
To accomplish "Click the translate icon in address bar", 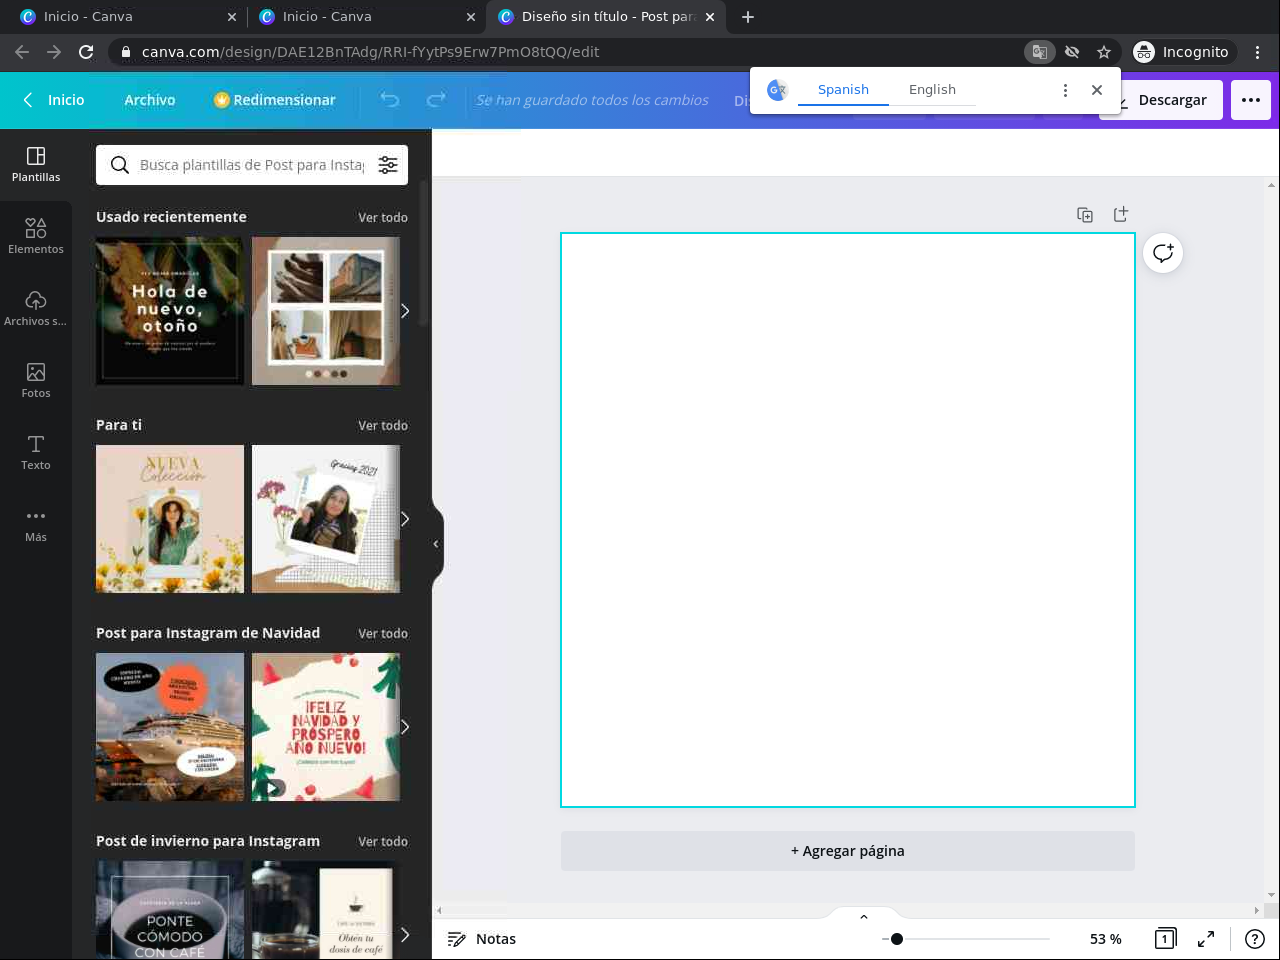I will point(1040,52).
